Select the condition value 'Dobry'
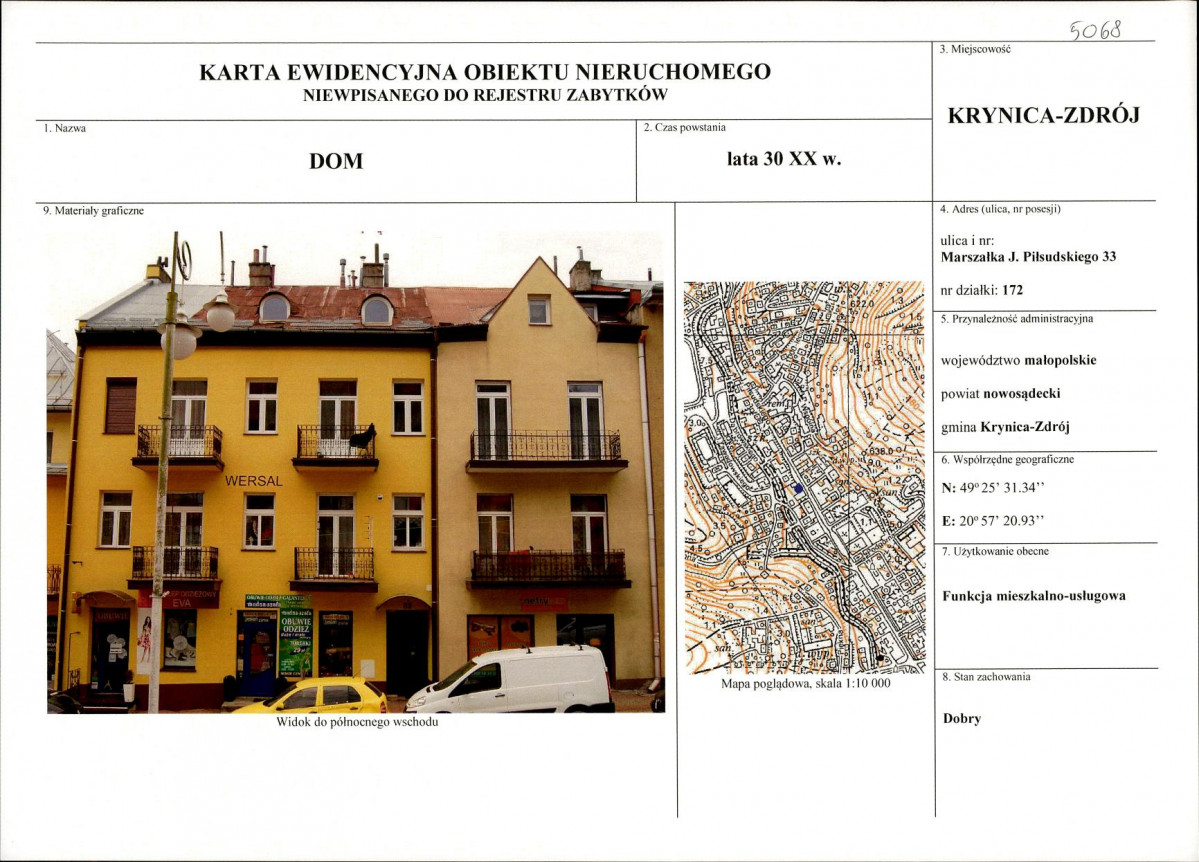Screen dimensions: 1199x862 coord(962,719)
